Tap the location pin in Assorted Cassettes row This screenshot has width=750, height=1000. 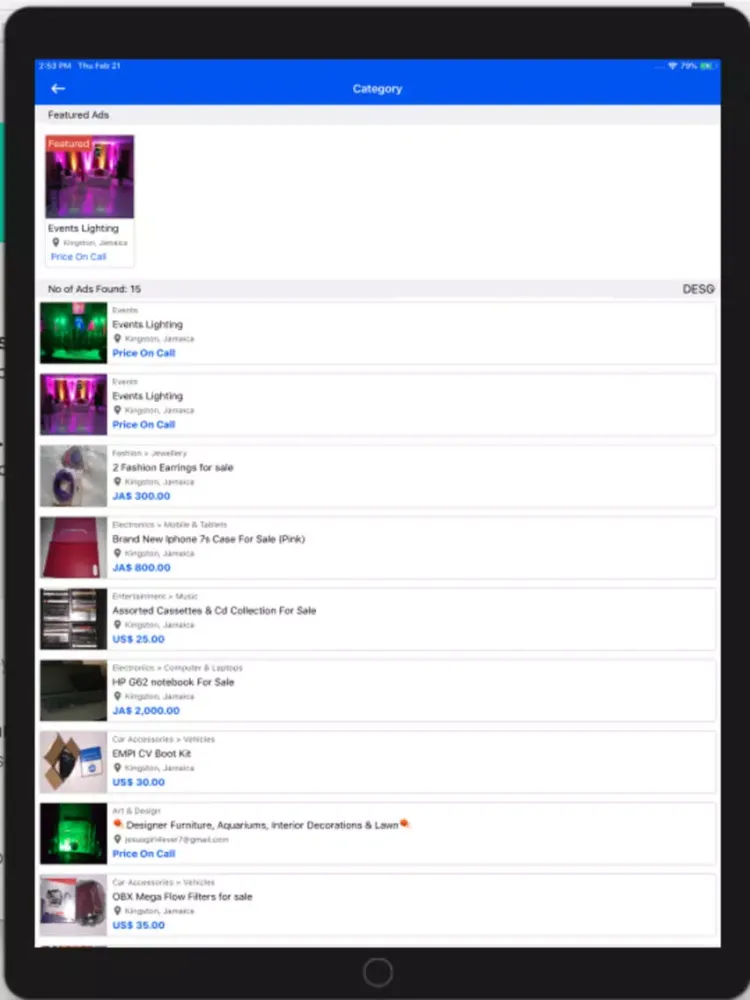(117, 624)
